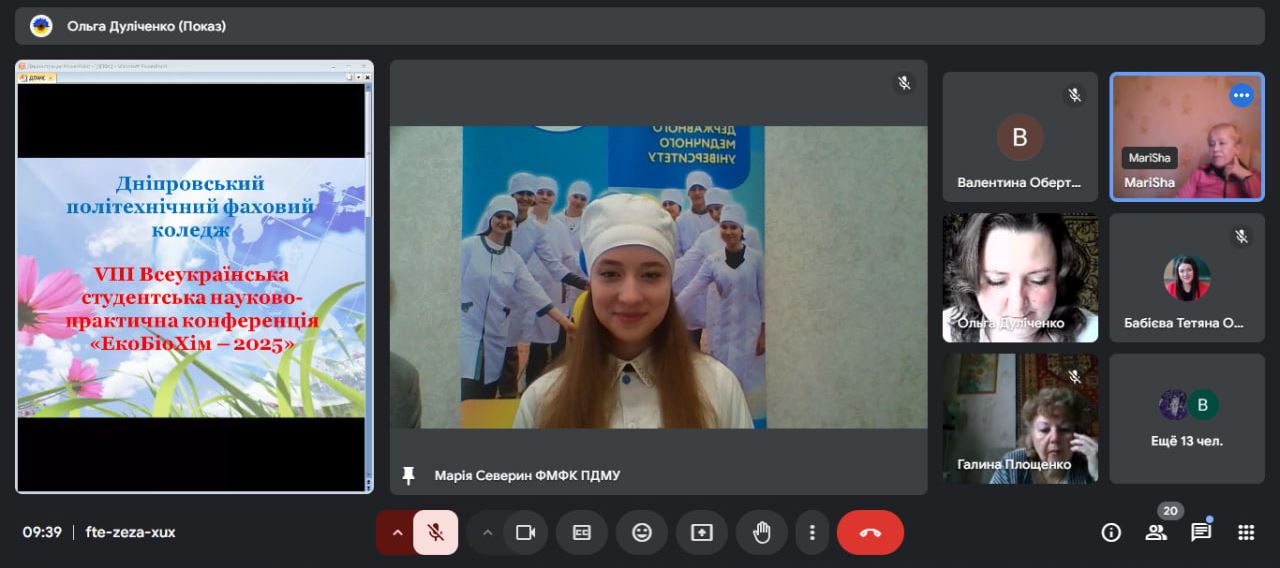This screenshot has height=568, width=1280.
Task: Toggle closed captions
Action: (x=582, y=532)
